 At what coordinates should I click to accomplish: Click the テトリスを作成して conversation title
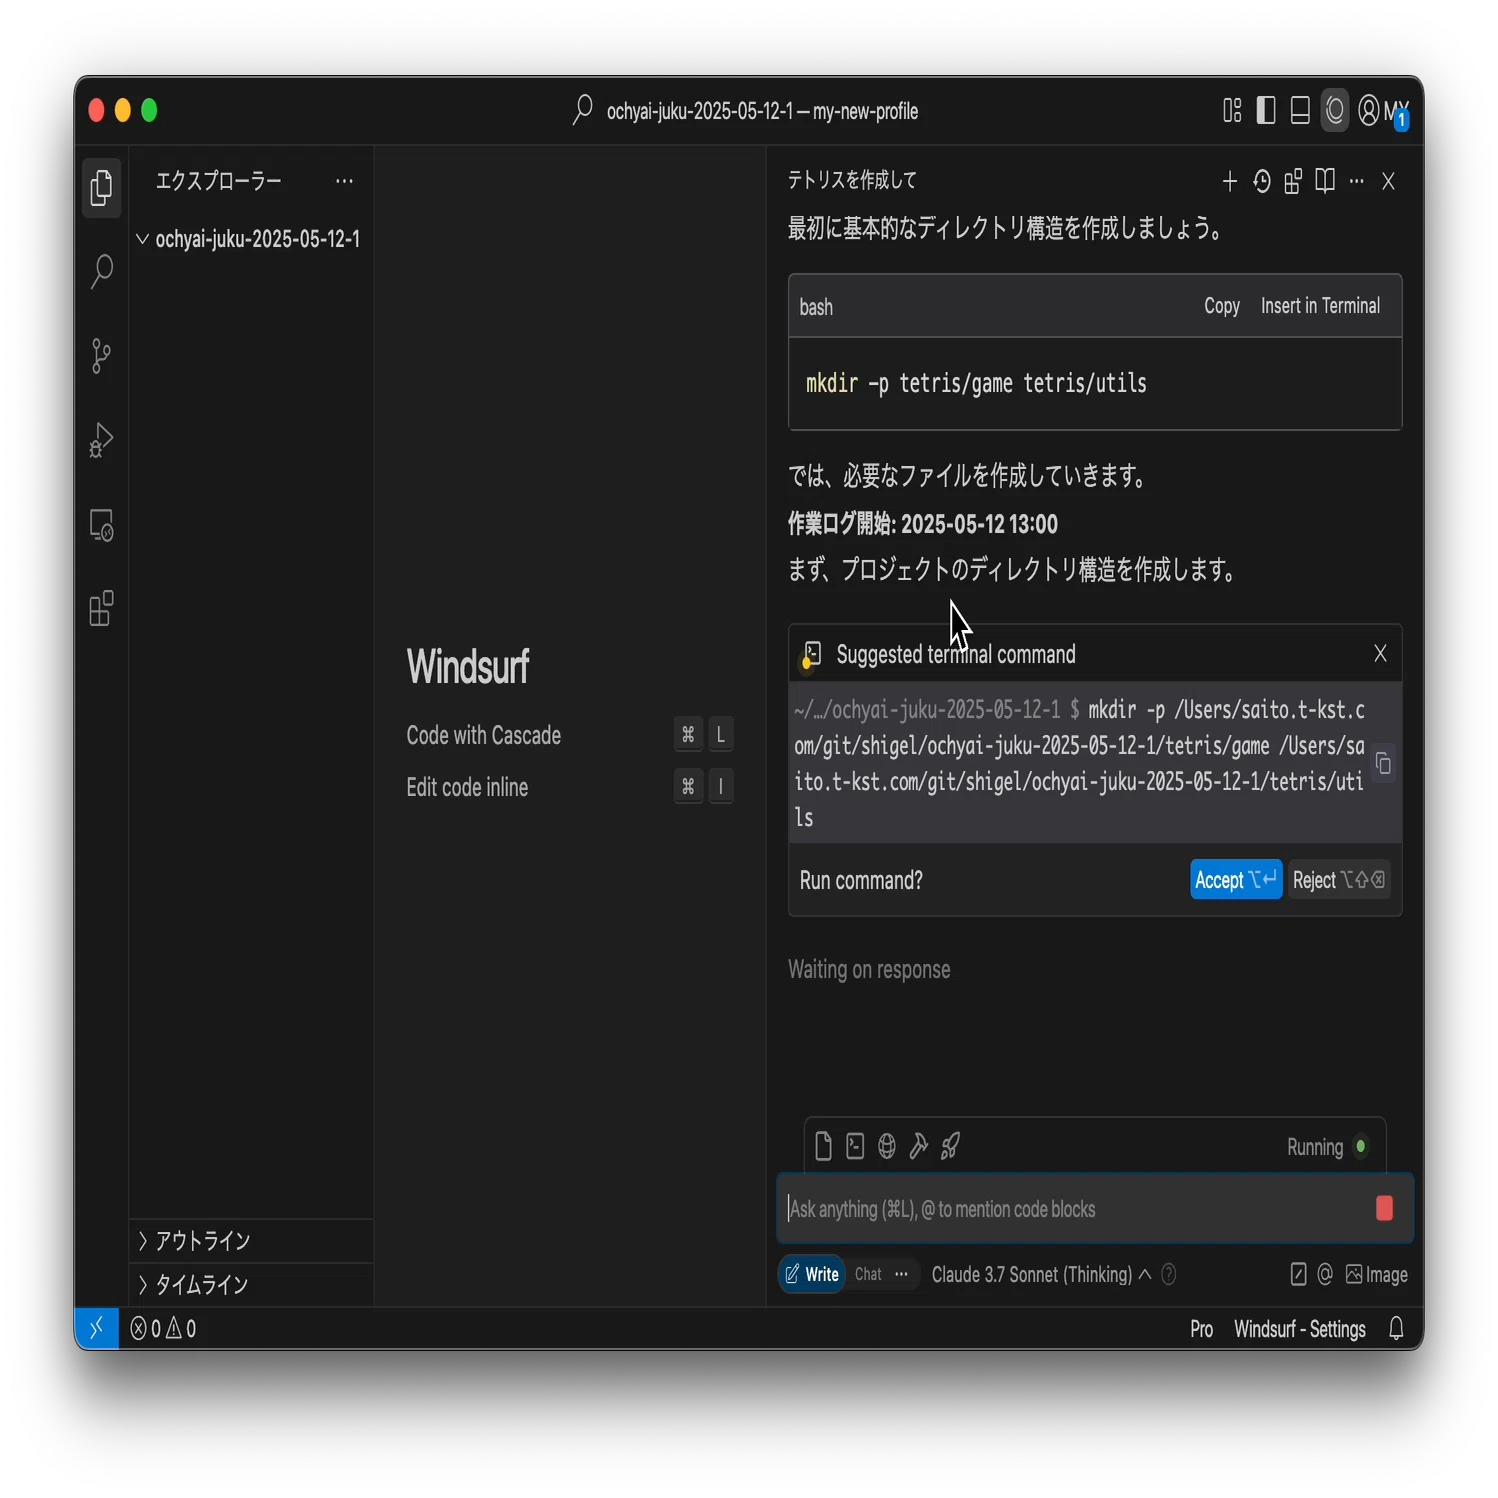coord(852,180)
